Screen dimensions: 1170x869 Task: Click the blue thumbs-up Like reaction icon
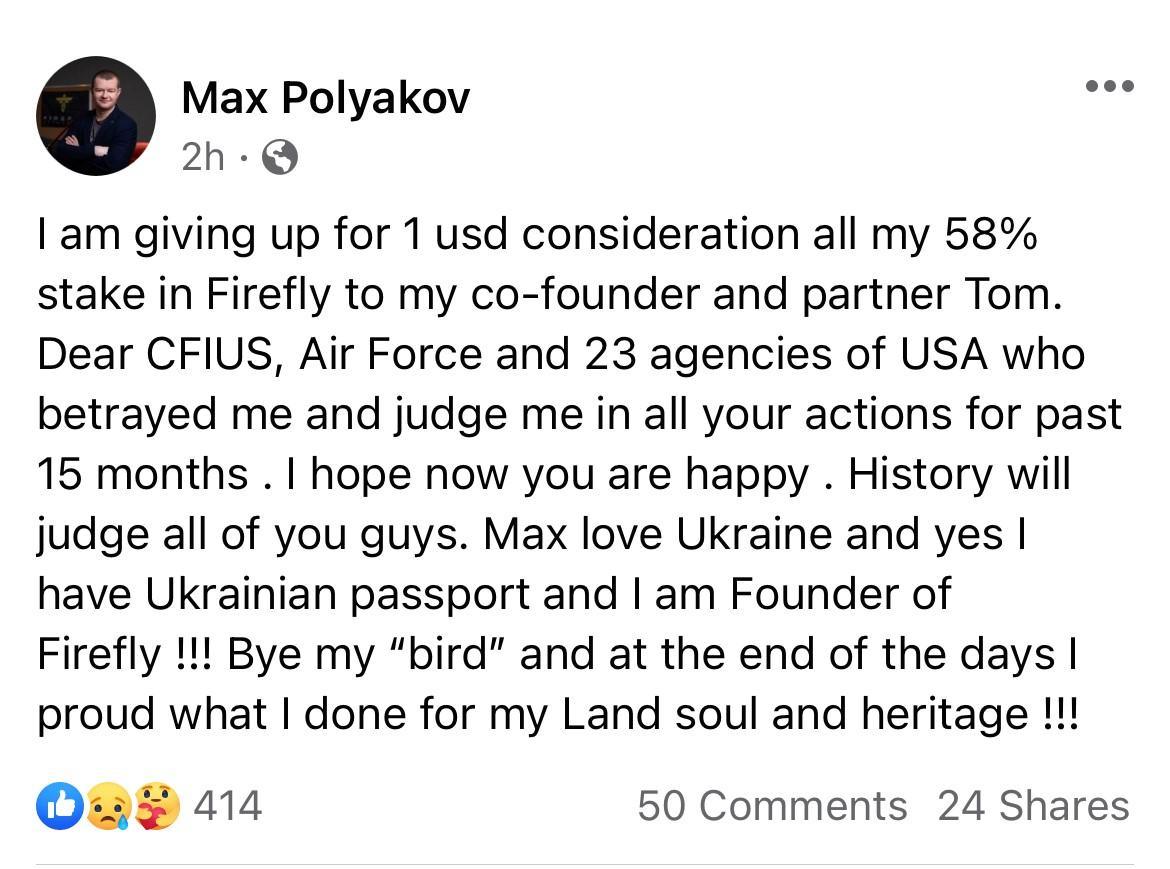pyautogui.click(x=60, y=806)
